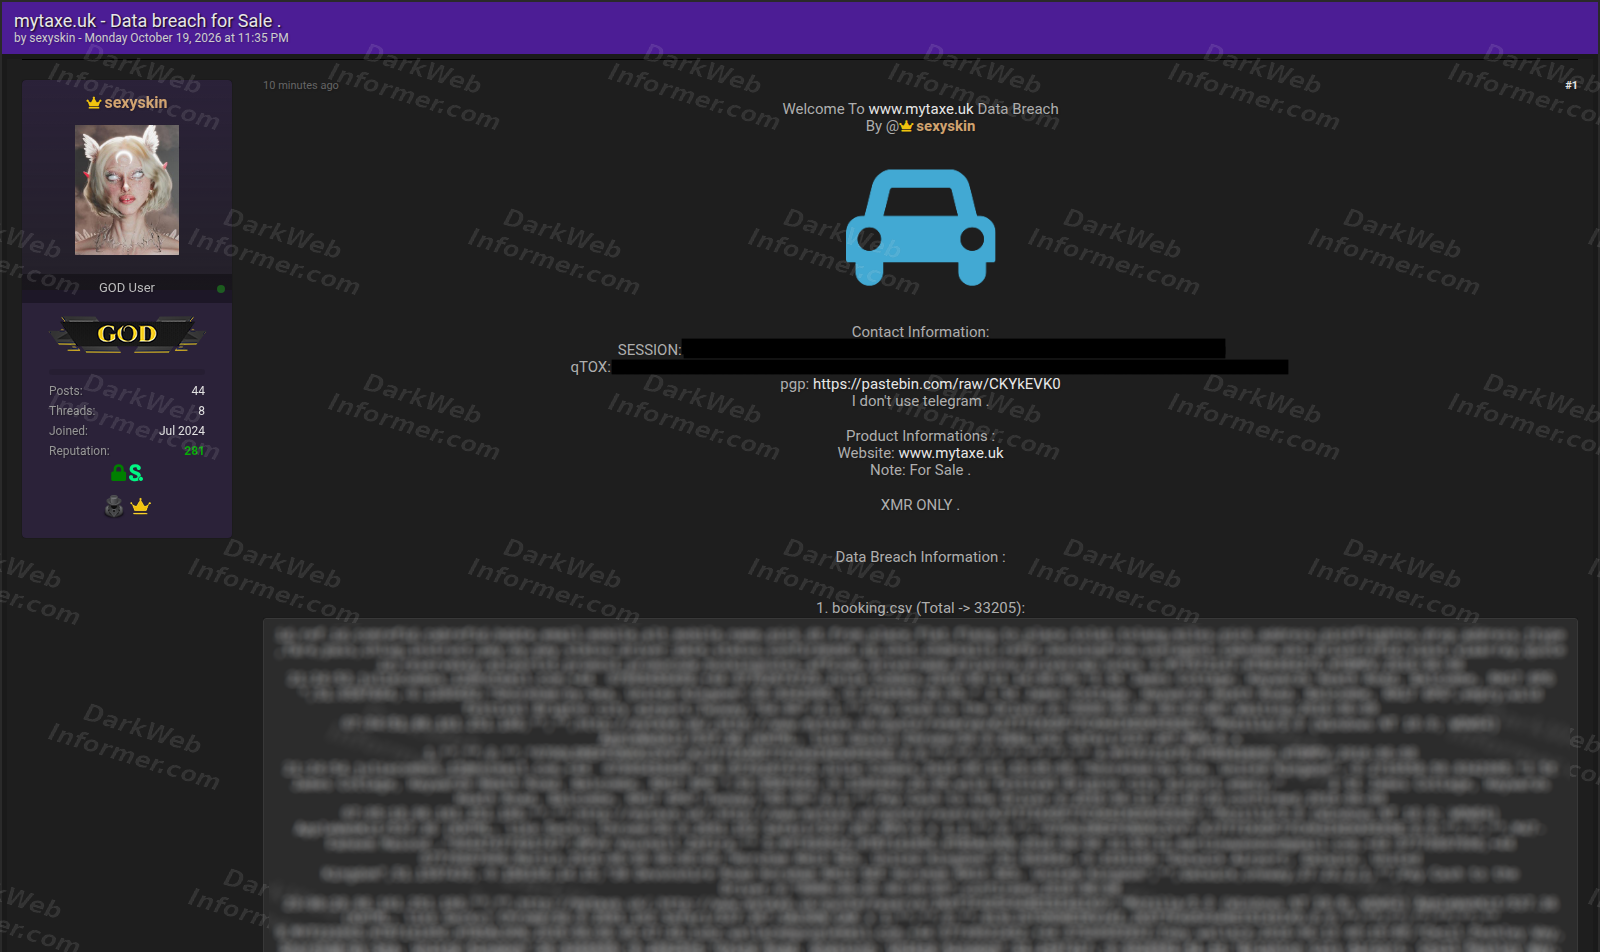The width and height of the screenshot is (1600, 952).
Task: Click the qTOX label
Action: point(590,367)
